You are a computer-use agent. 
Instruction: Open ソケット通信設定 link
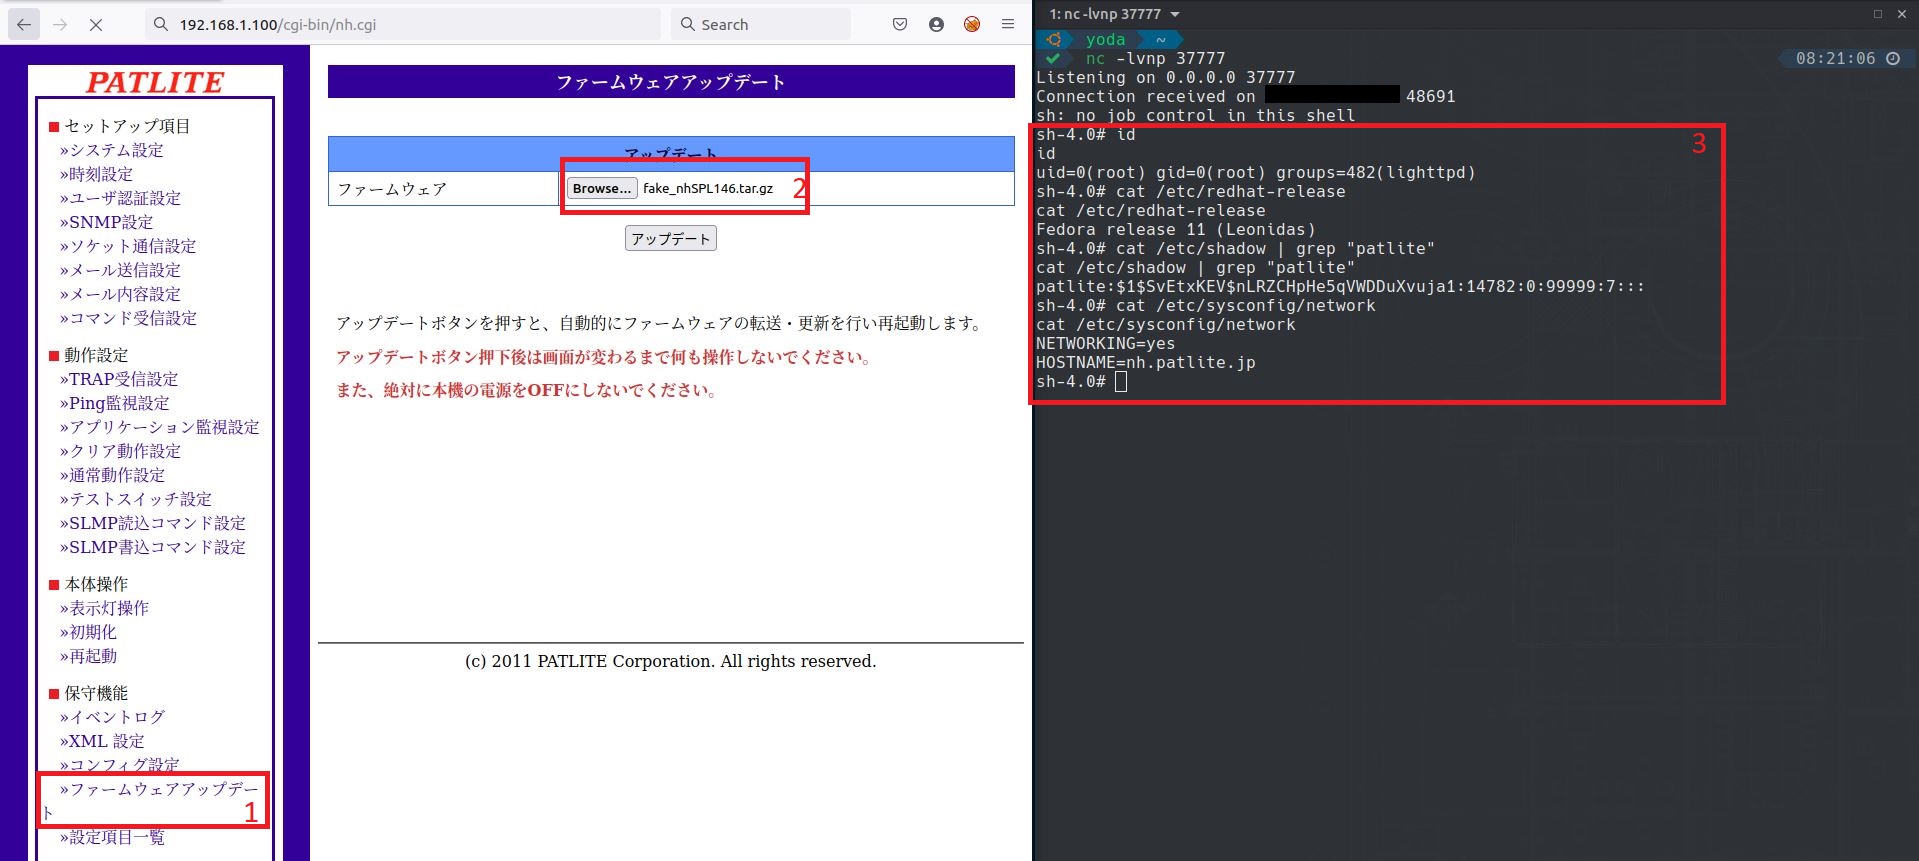(x=128, y=246)
